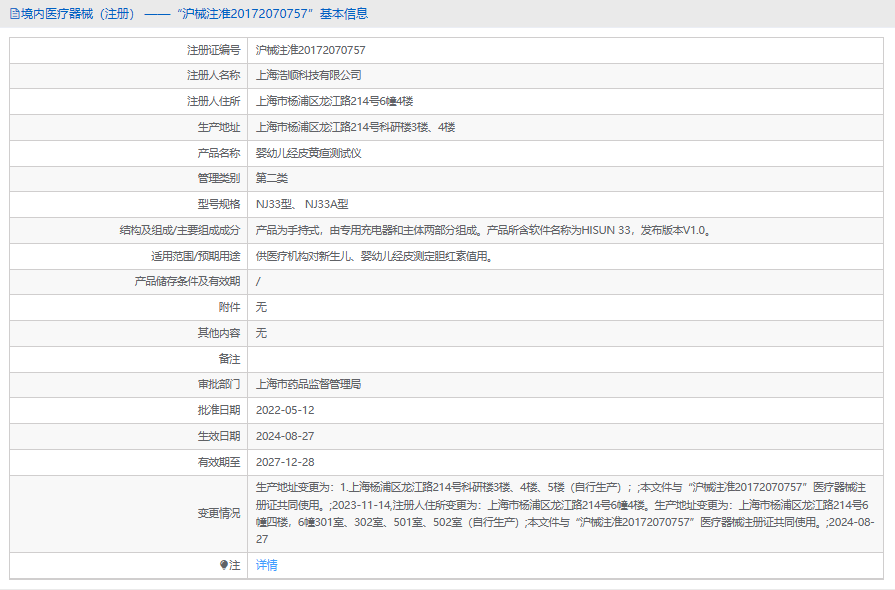Click model spec NJ33型、NJ33A型
This screenshot has width=895, height=590.
302,204
